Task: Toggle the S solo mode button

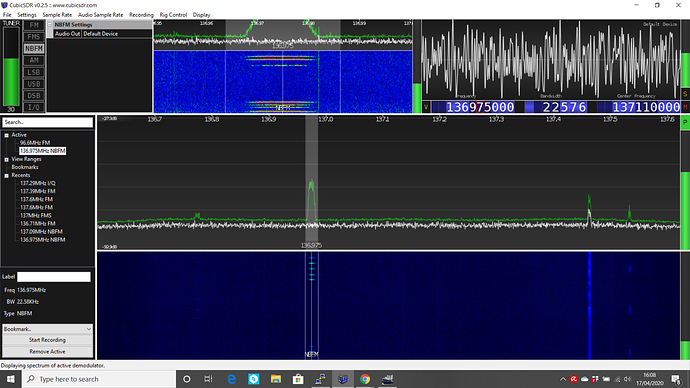Action: pos(685,94)
